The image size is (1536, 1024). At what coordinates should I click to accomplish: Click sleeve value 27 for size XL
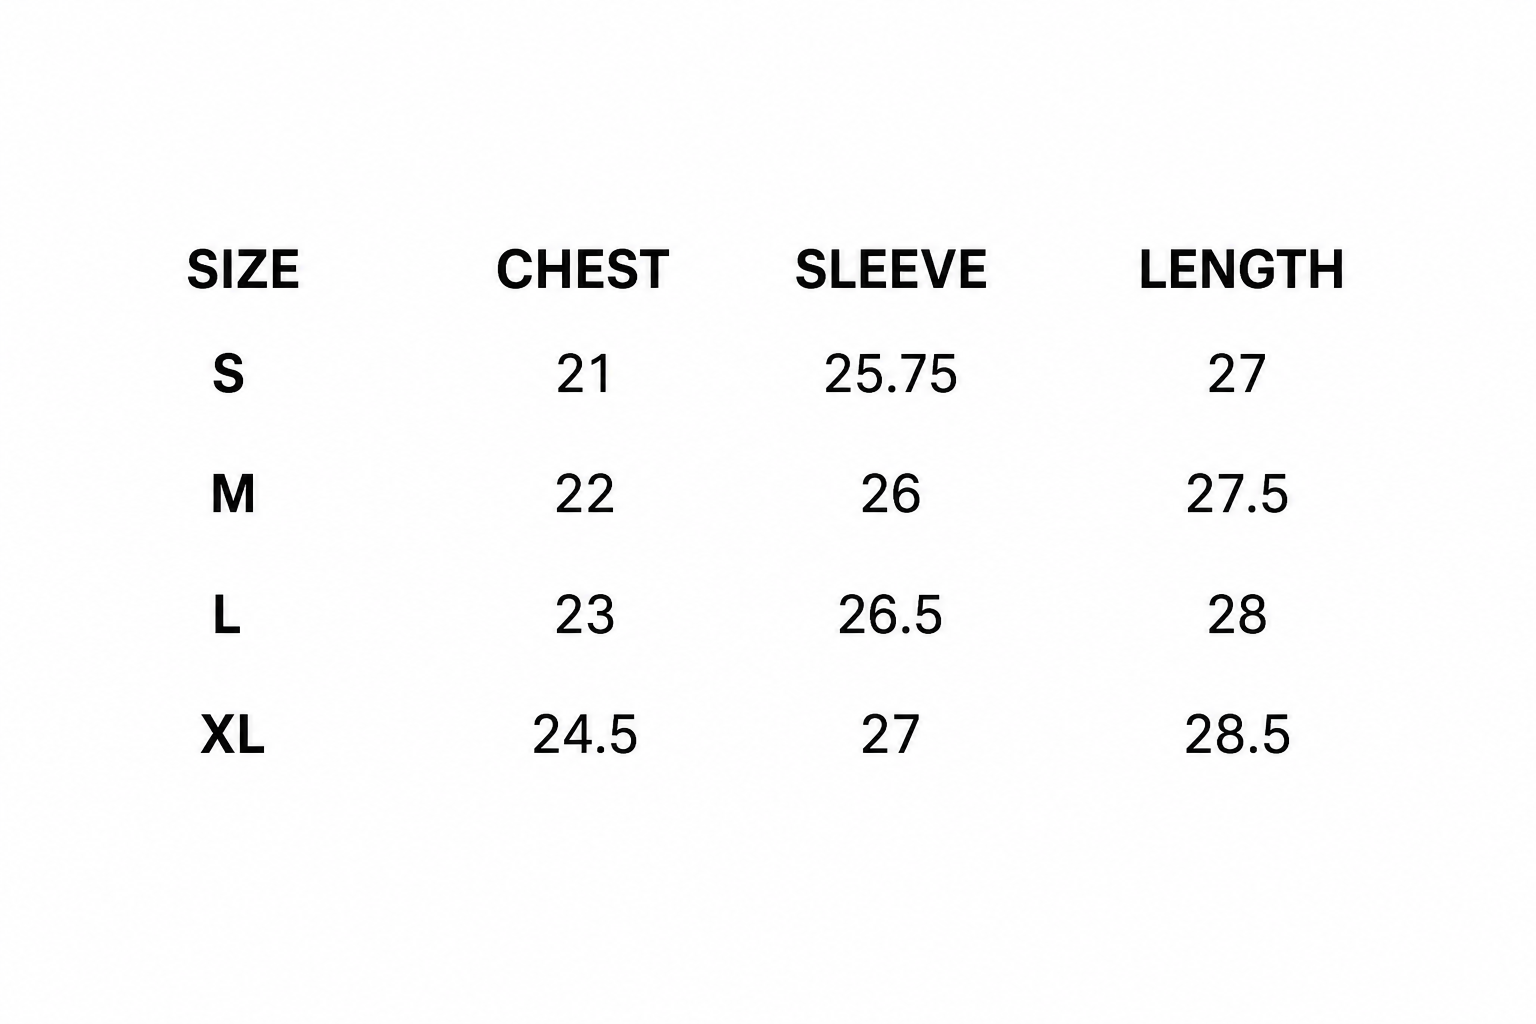click(x=890, y=735)
